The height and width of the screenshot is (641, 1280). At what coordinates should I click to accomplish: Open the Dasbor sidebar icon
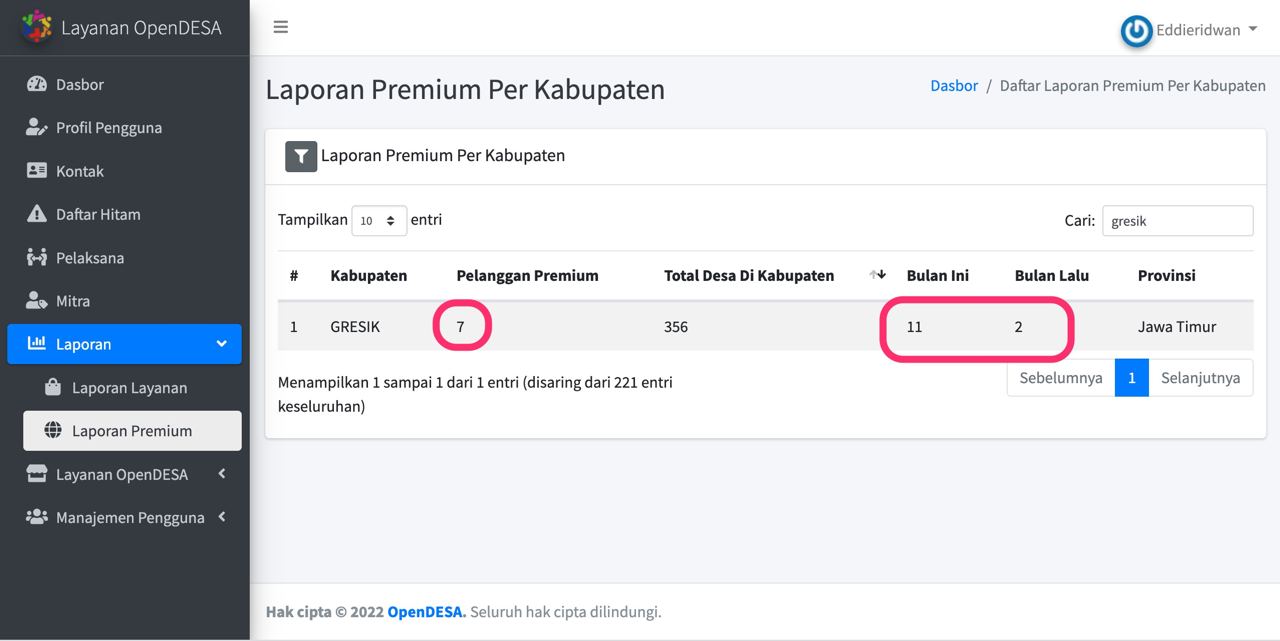39,84
